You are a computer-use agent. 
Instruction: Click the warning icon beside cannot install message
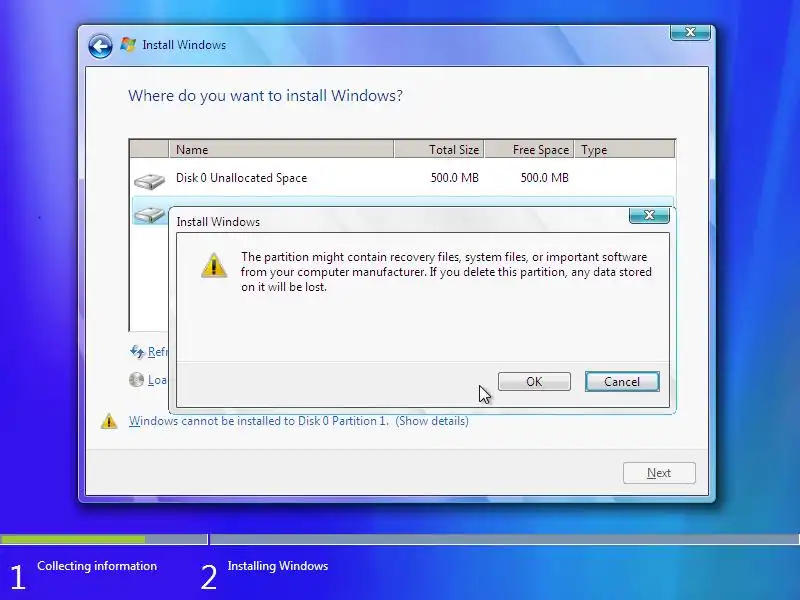point(109,421)
